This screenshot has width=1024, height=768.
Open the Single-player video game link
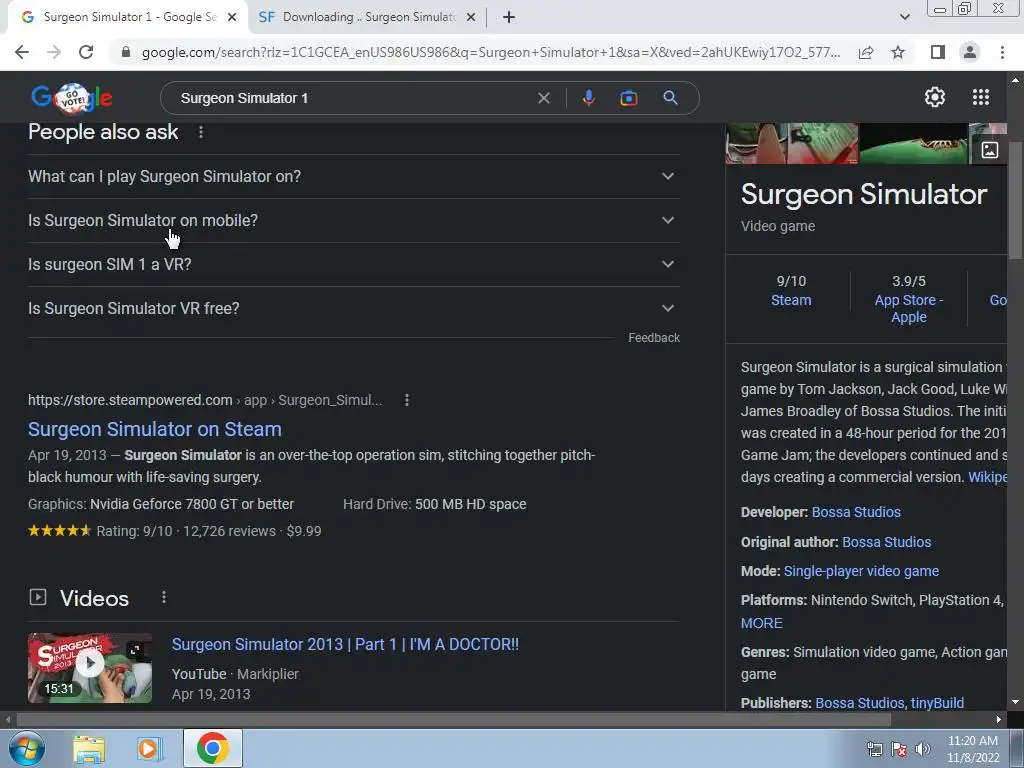861,571
